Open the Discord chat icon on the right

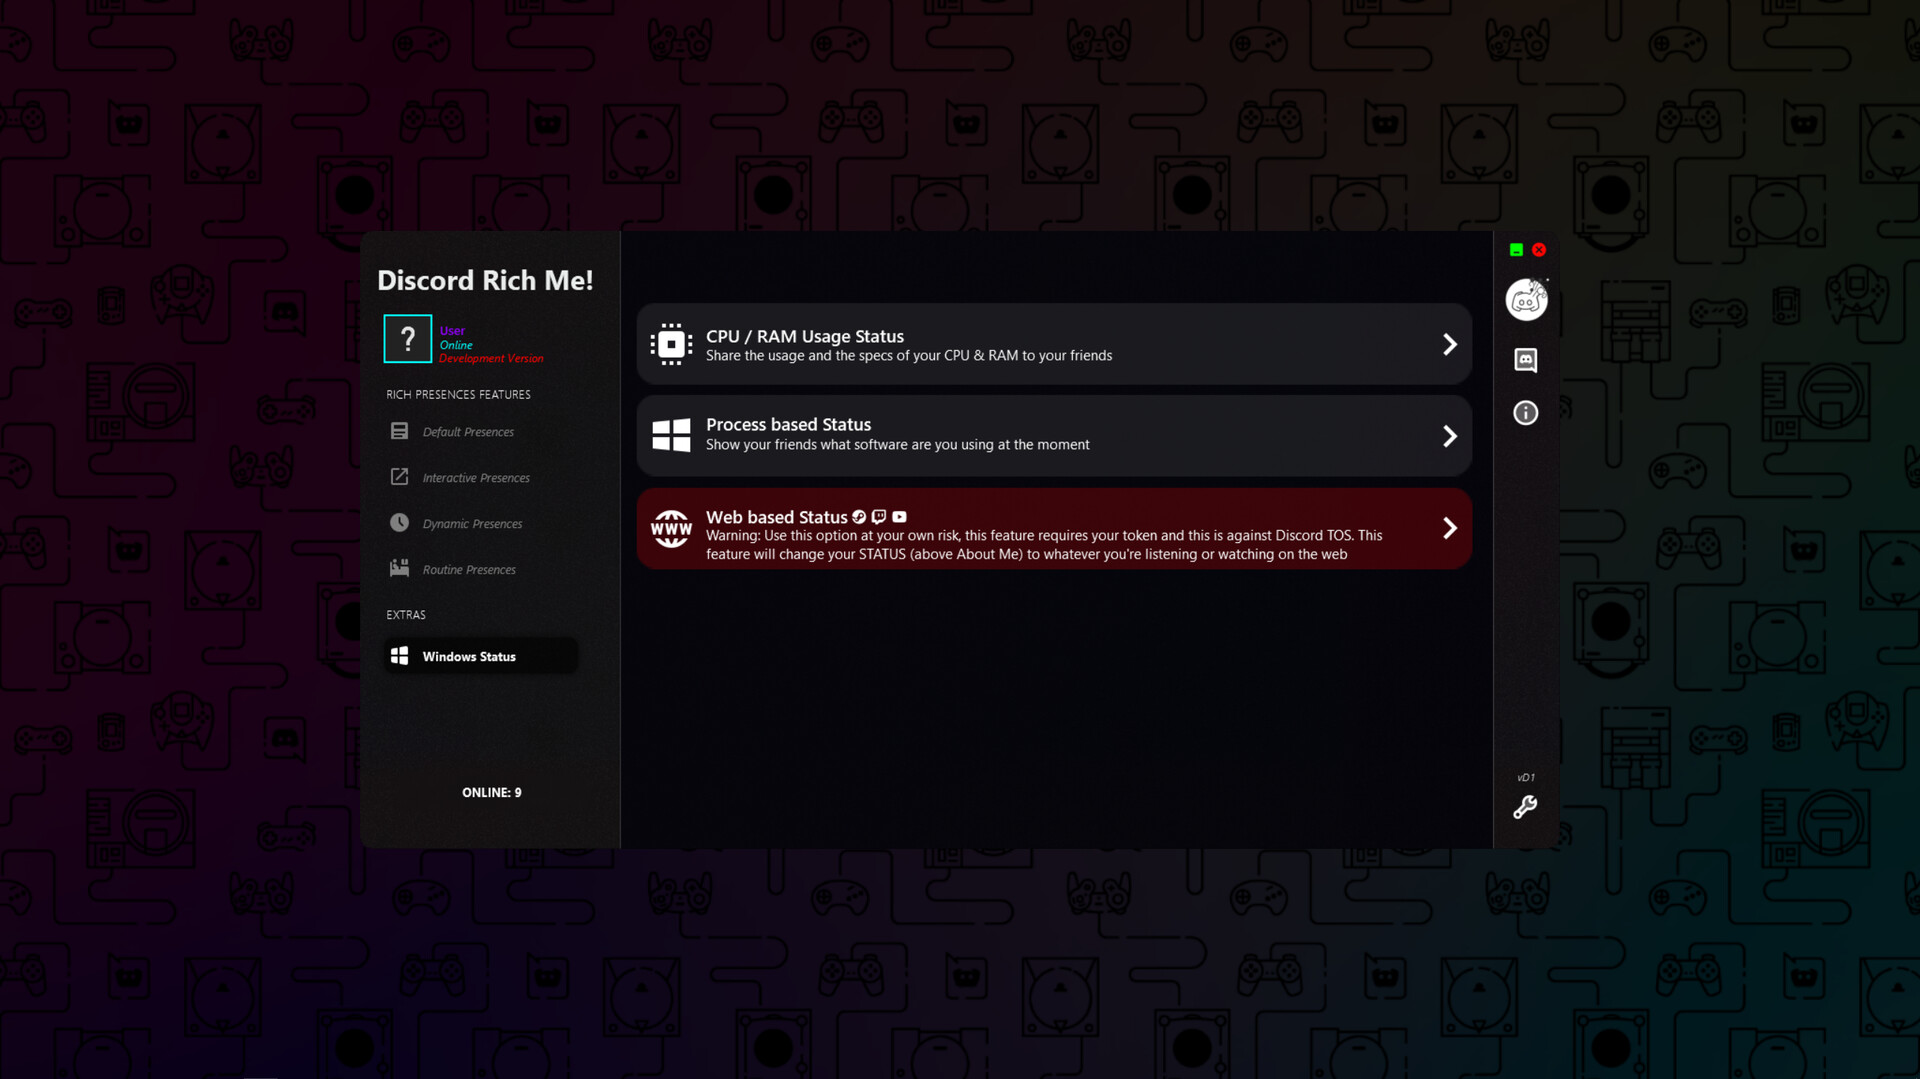tap(1526, 361)
